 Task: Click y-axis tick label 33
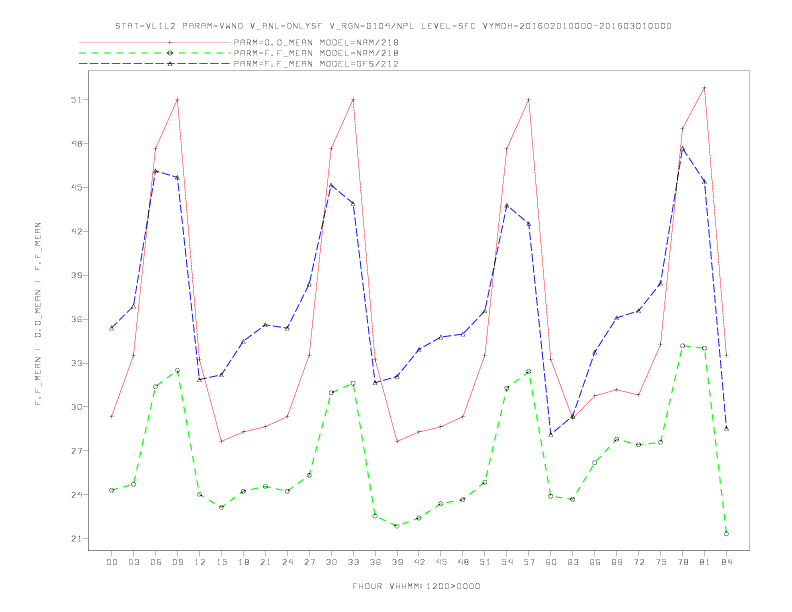76,363
